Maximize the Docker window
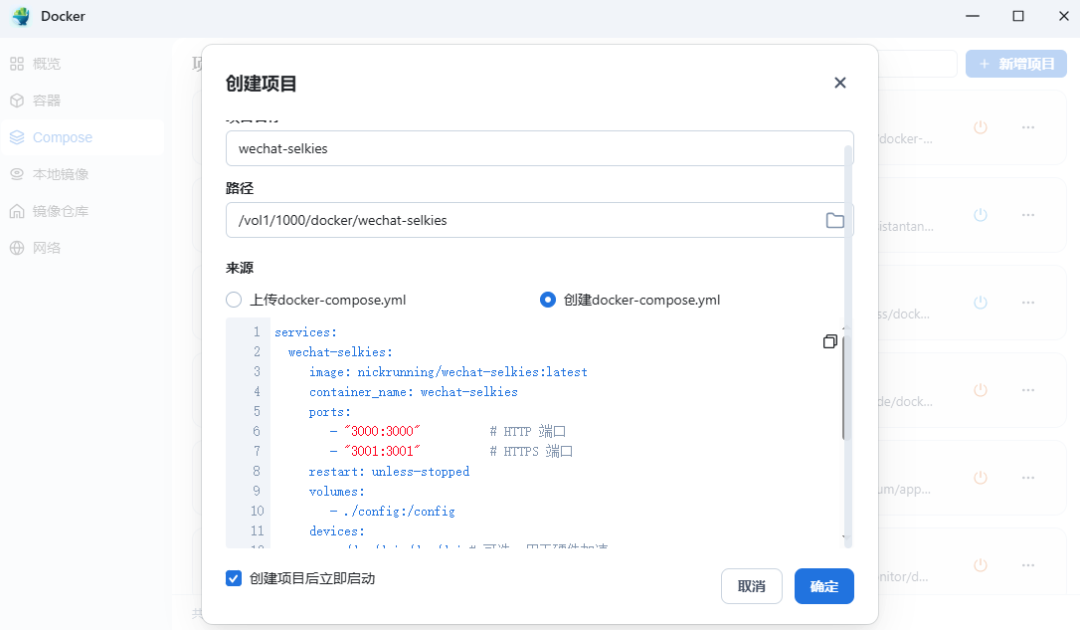1080x630 pixels. (1018, 16)
